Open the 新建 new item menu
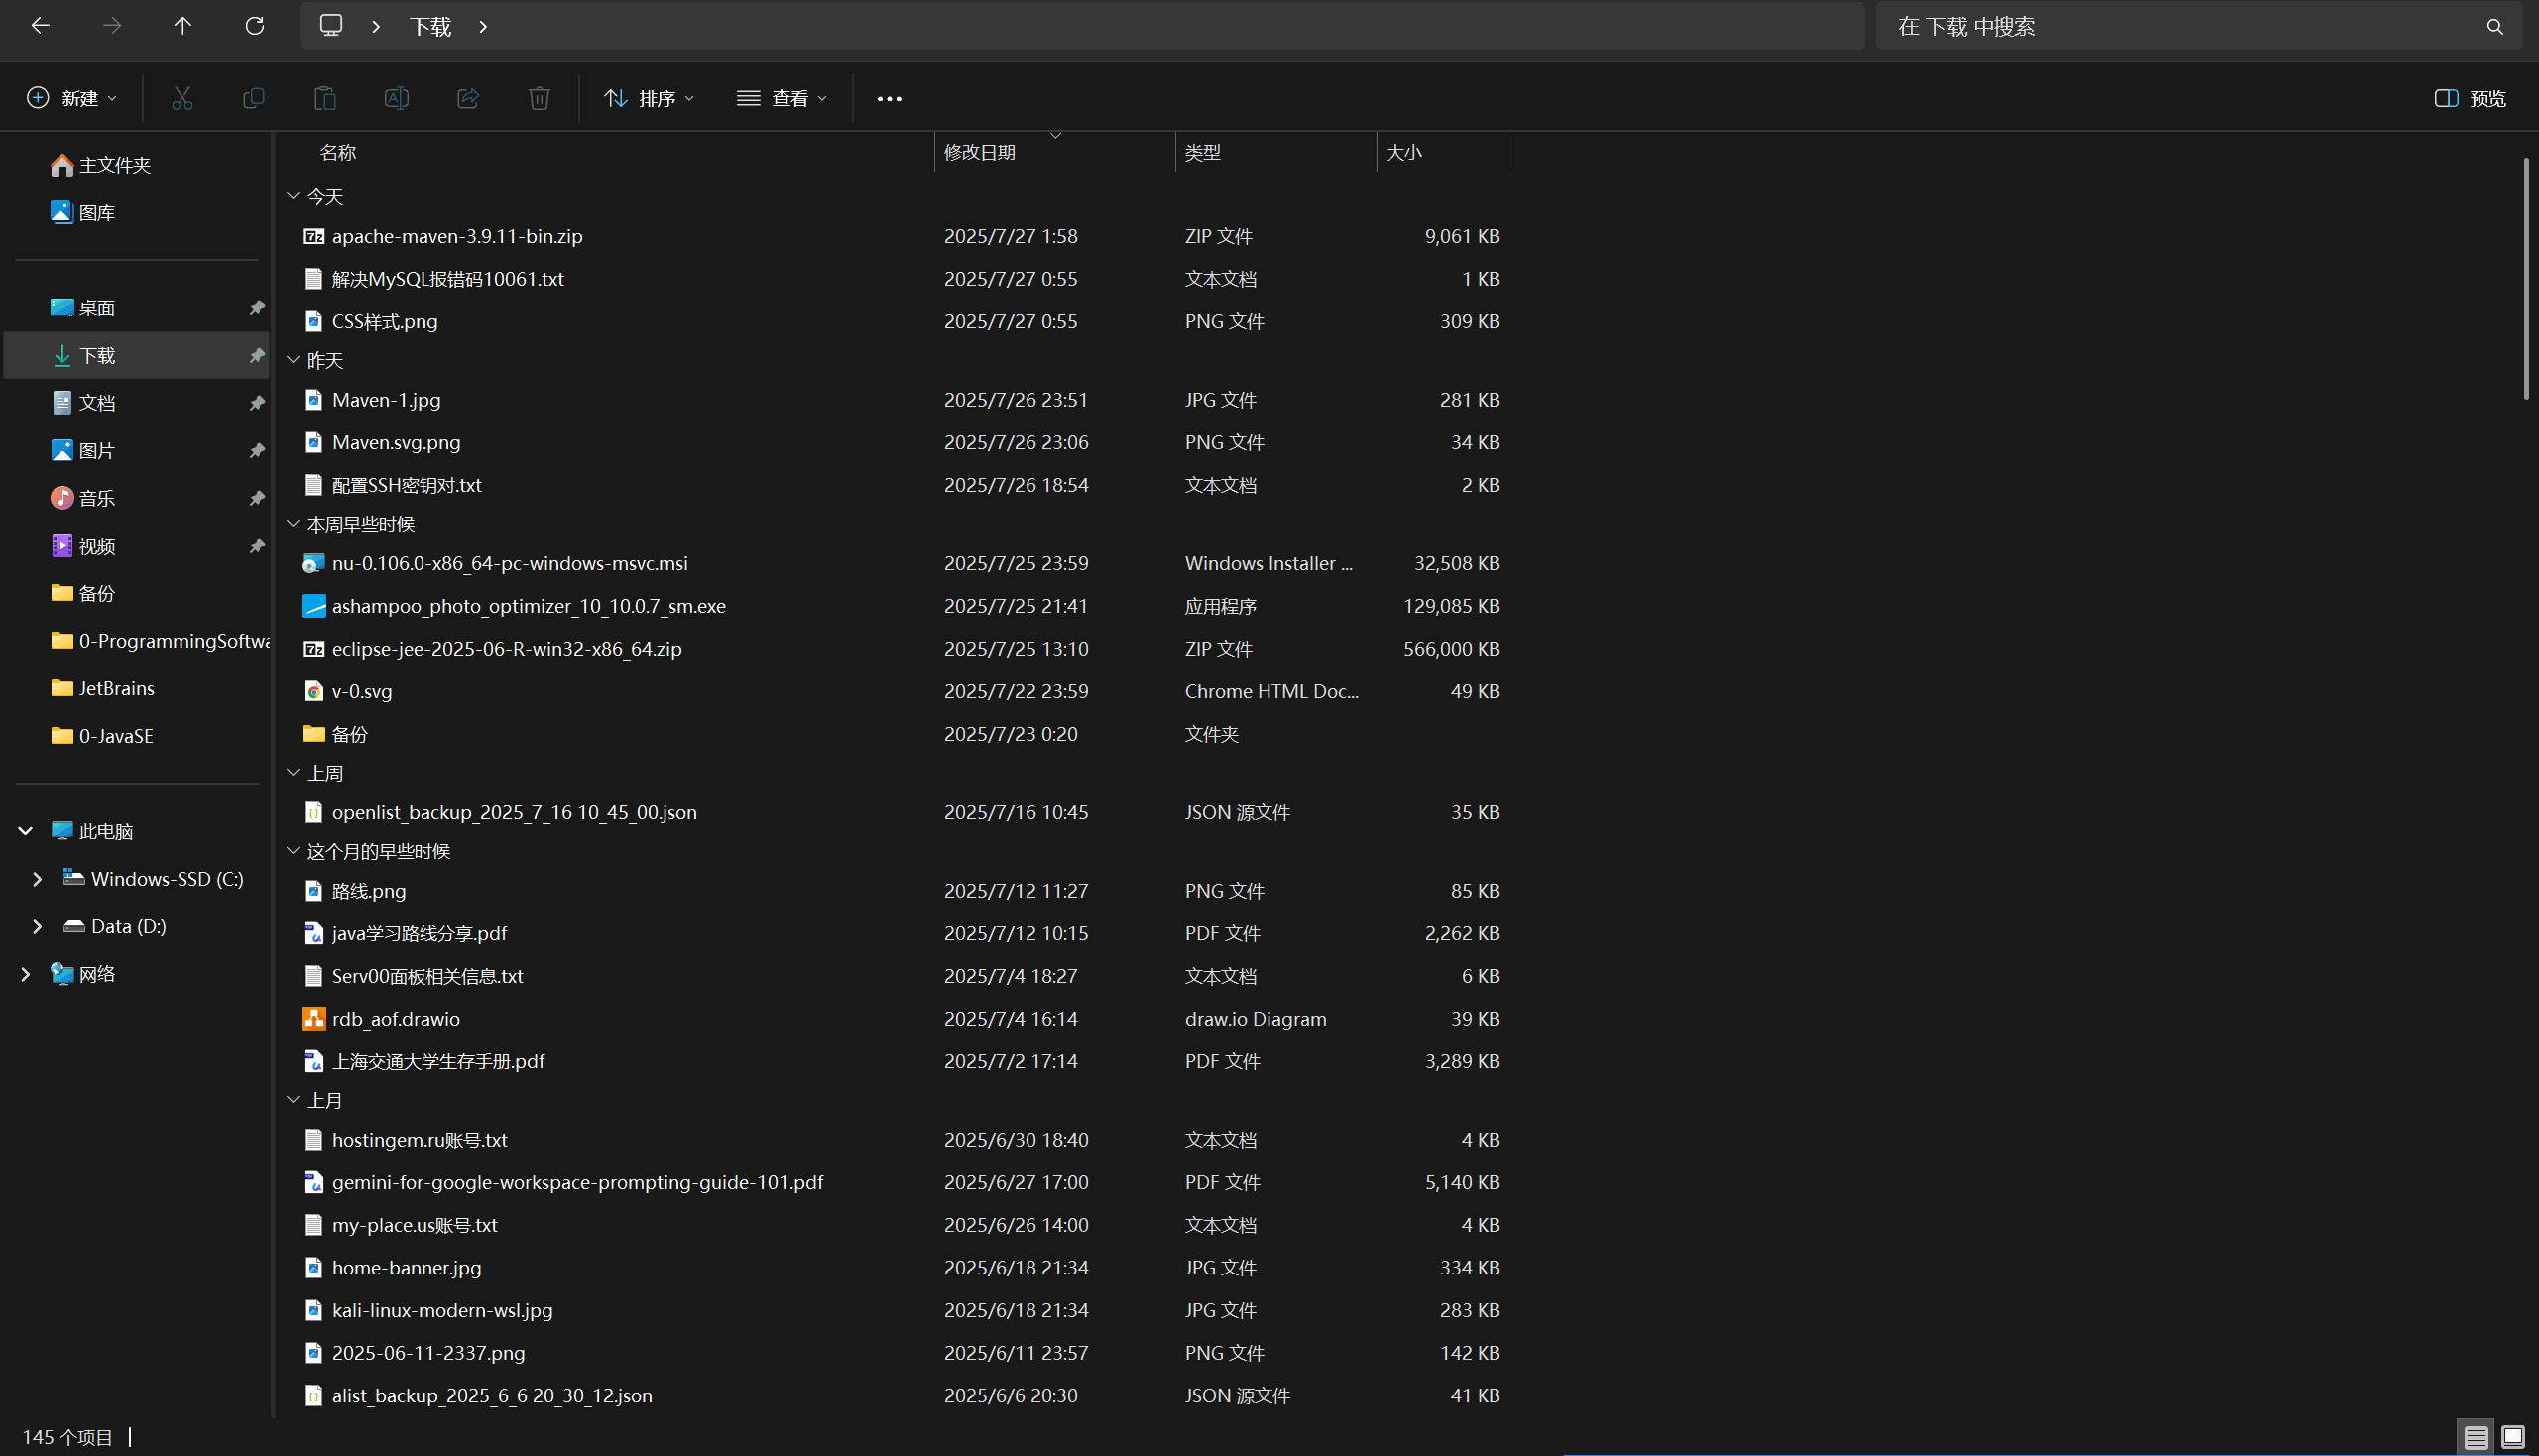 [72, 98]
